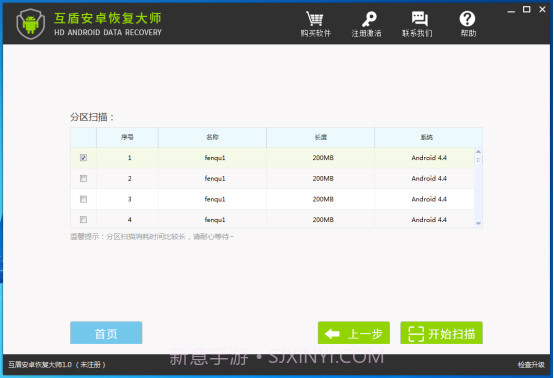This screenshot has height=378, width=554.
Task: Click Android 4.4 in row 2
Action: click(429, 178)
